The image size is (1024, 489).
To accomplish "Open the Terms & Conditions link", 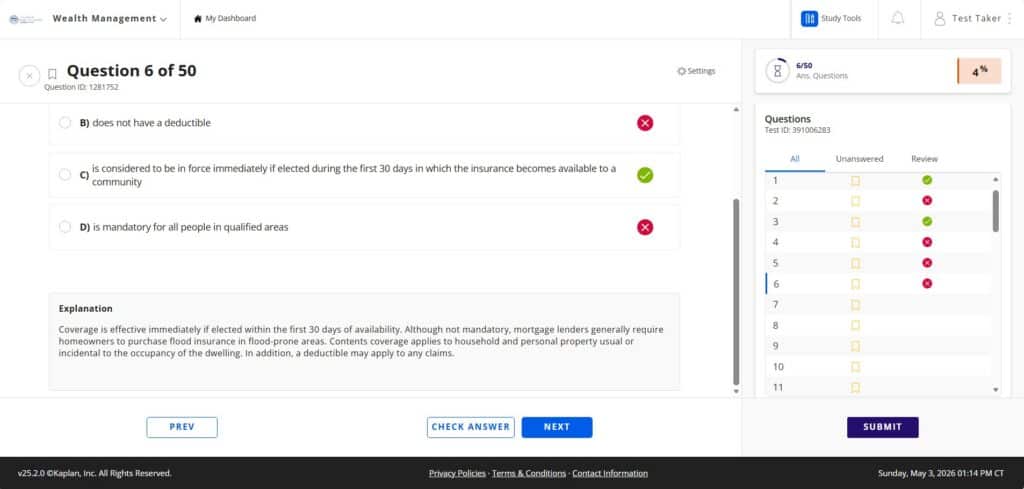I will click(529, 473).
